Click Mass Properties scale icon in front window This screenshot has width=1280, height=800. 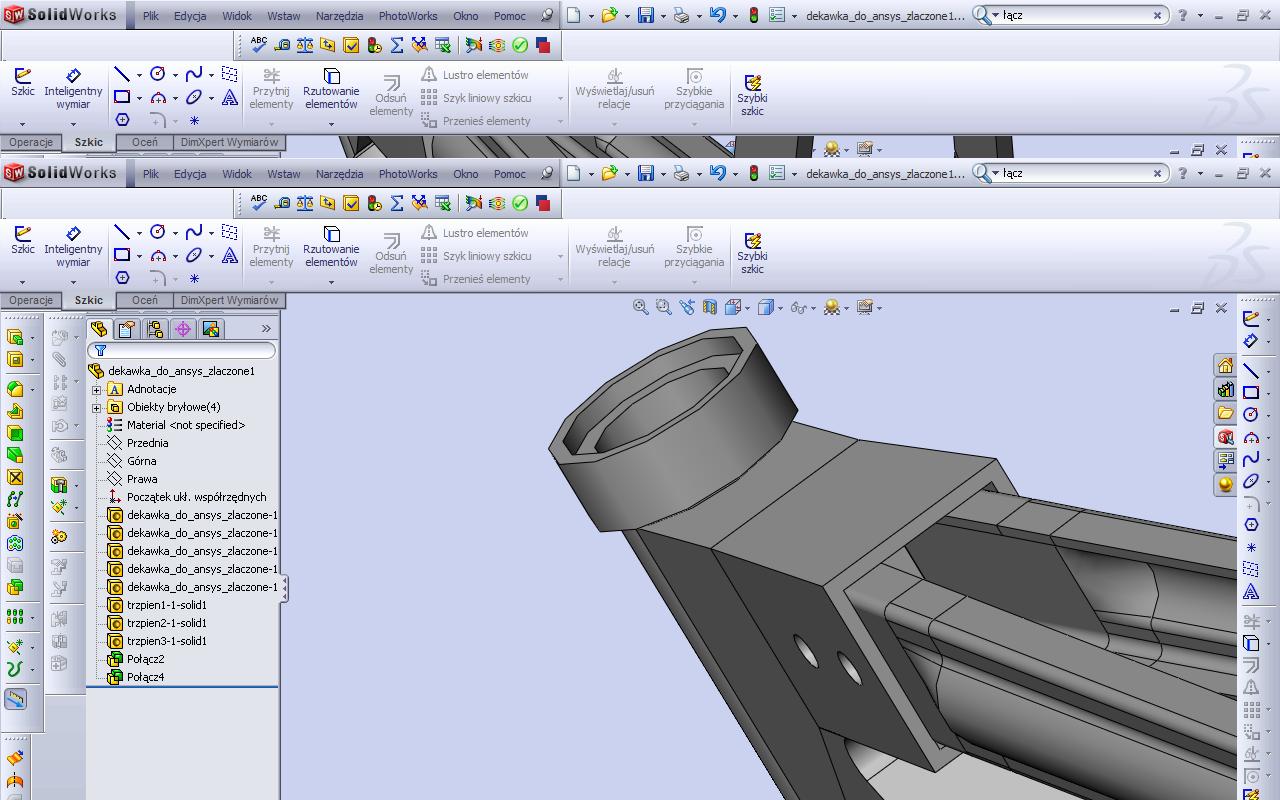(304, 203)
